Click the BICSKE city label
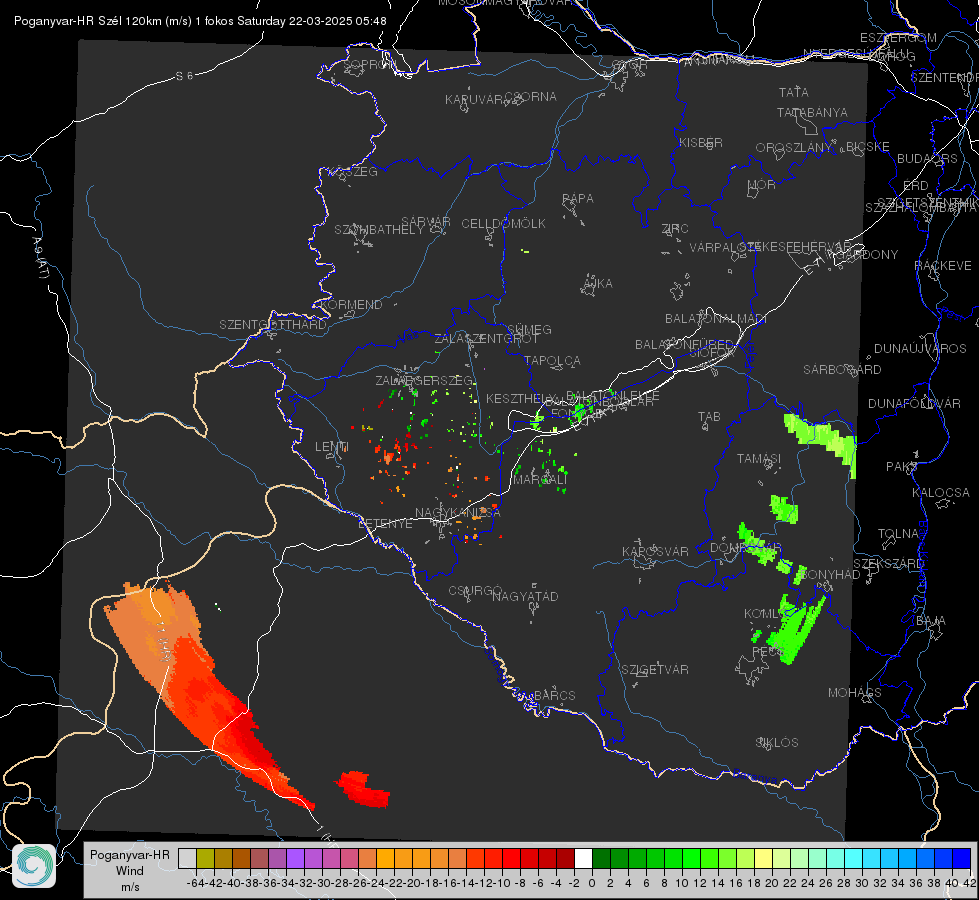 (x=868, y=147)
